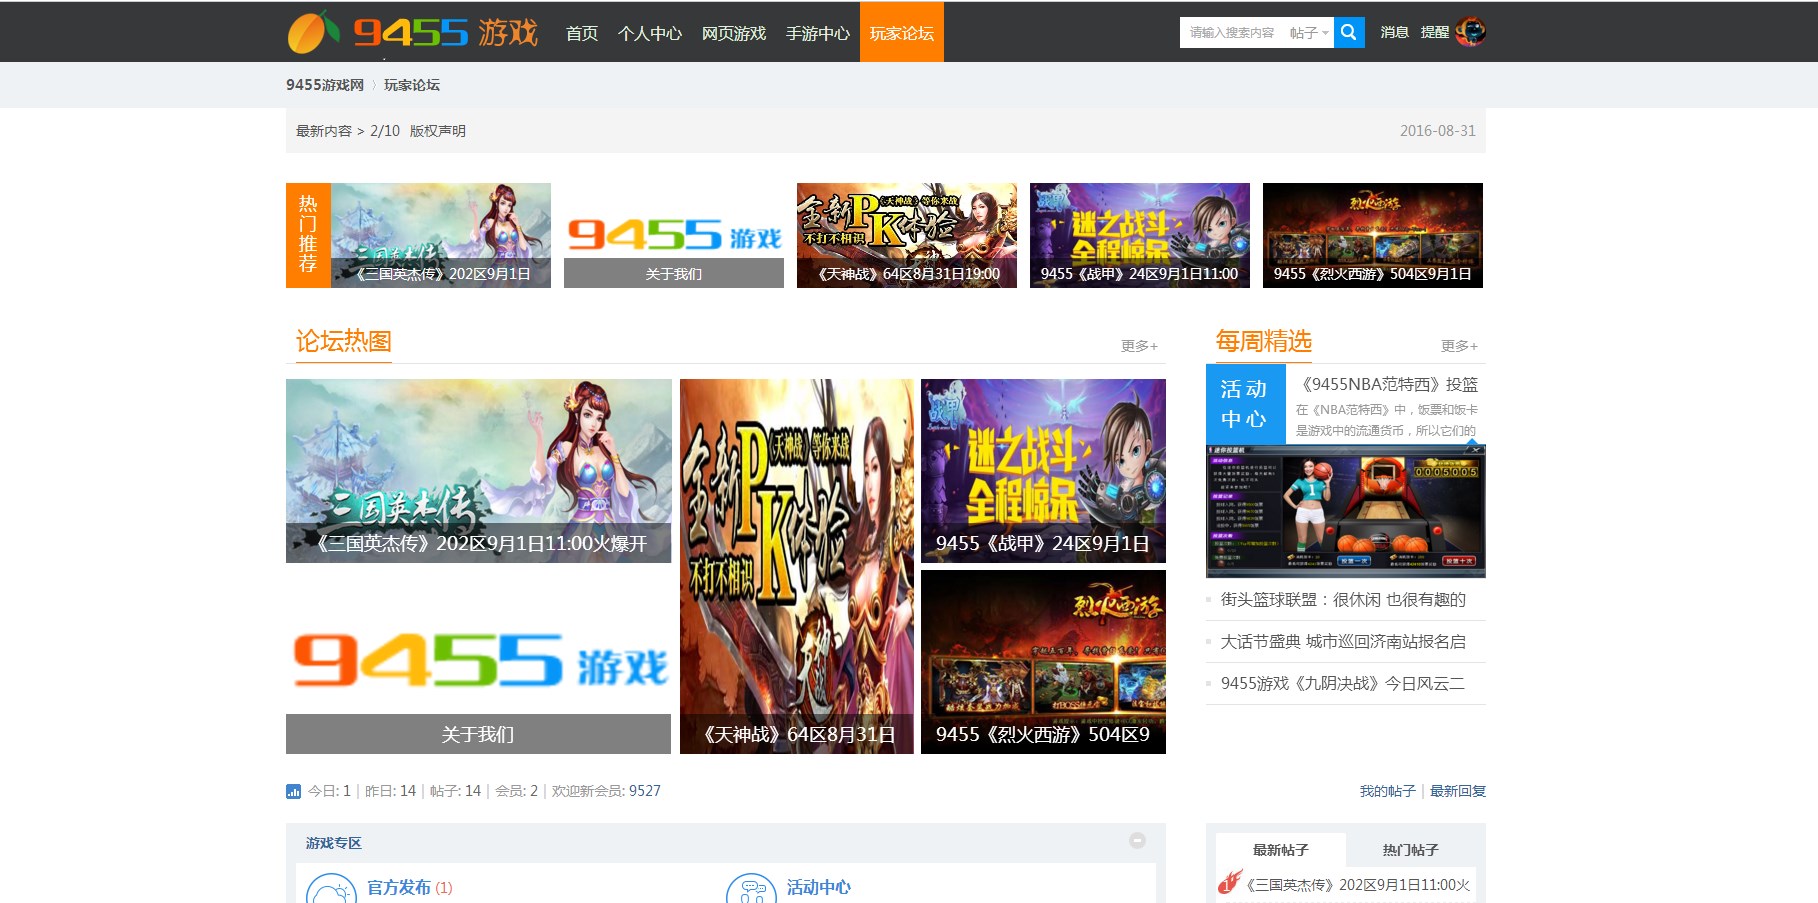Click the 官方发布 board icon
The width and height of the screenshot is (1818, 903).
coord(331,889)
